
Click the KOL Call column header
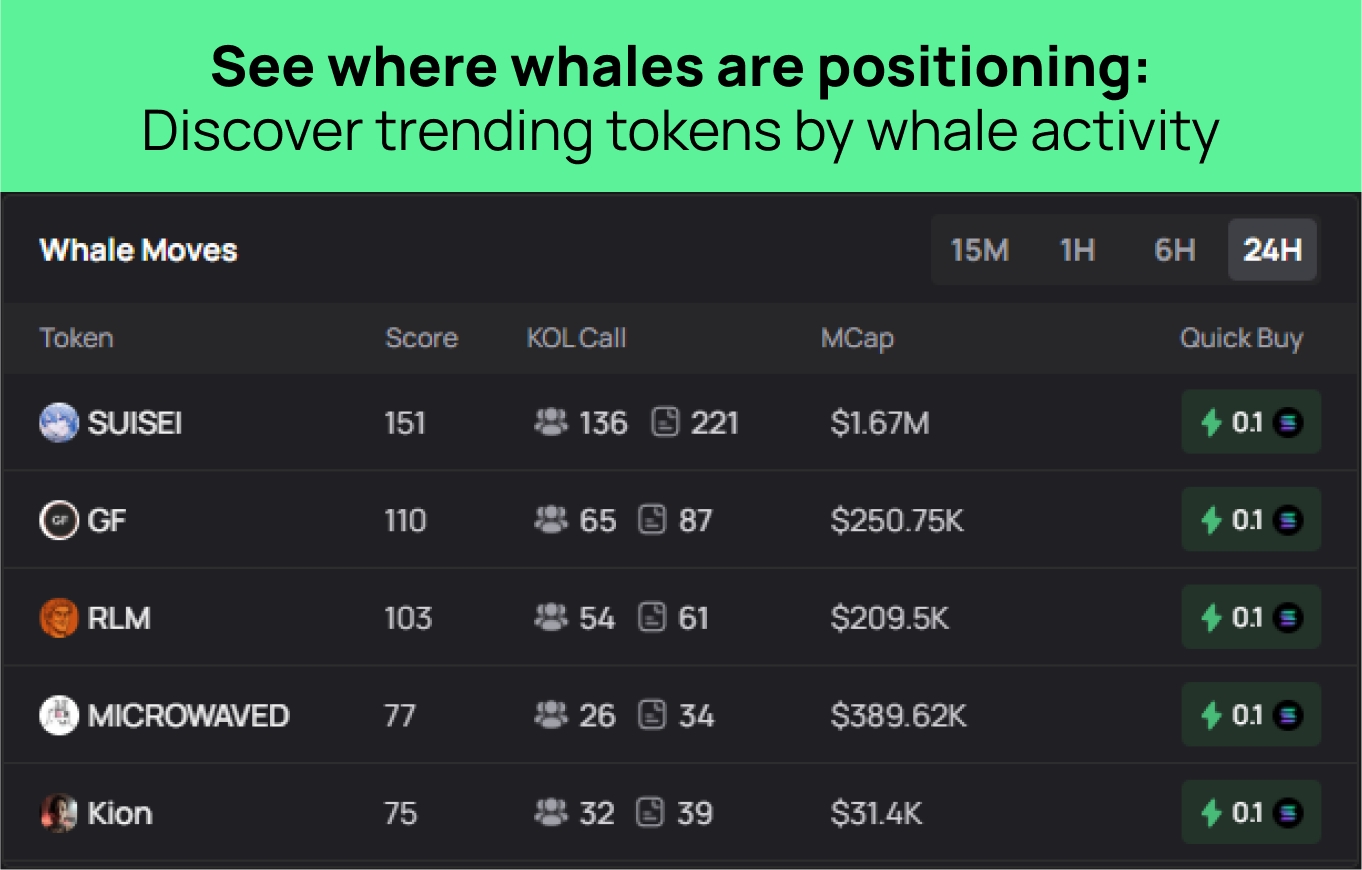[x=576, y=338]
